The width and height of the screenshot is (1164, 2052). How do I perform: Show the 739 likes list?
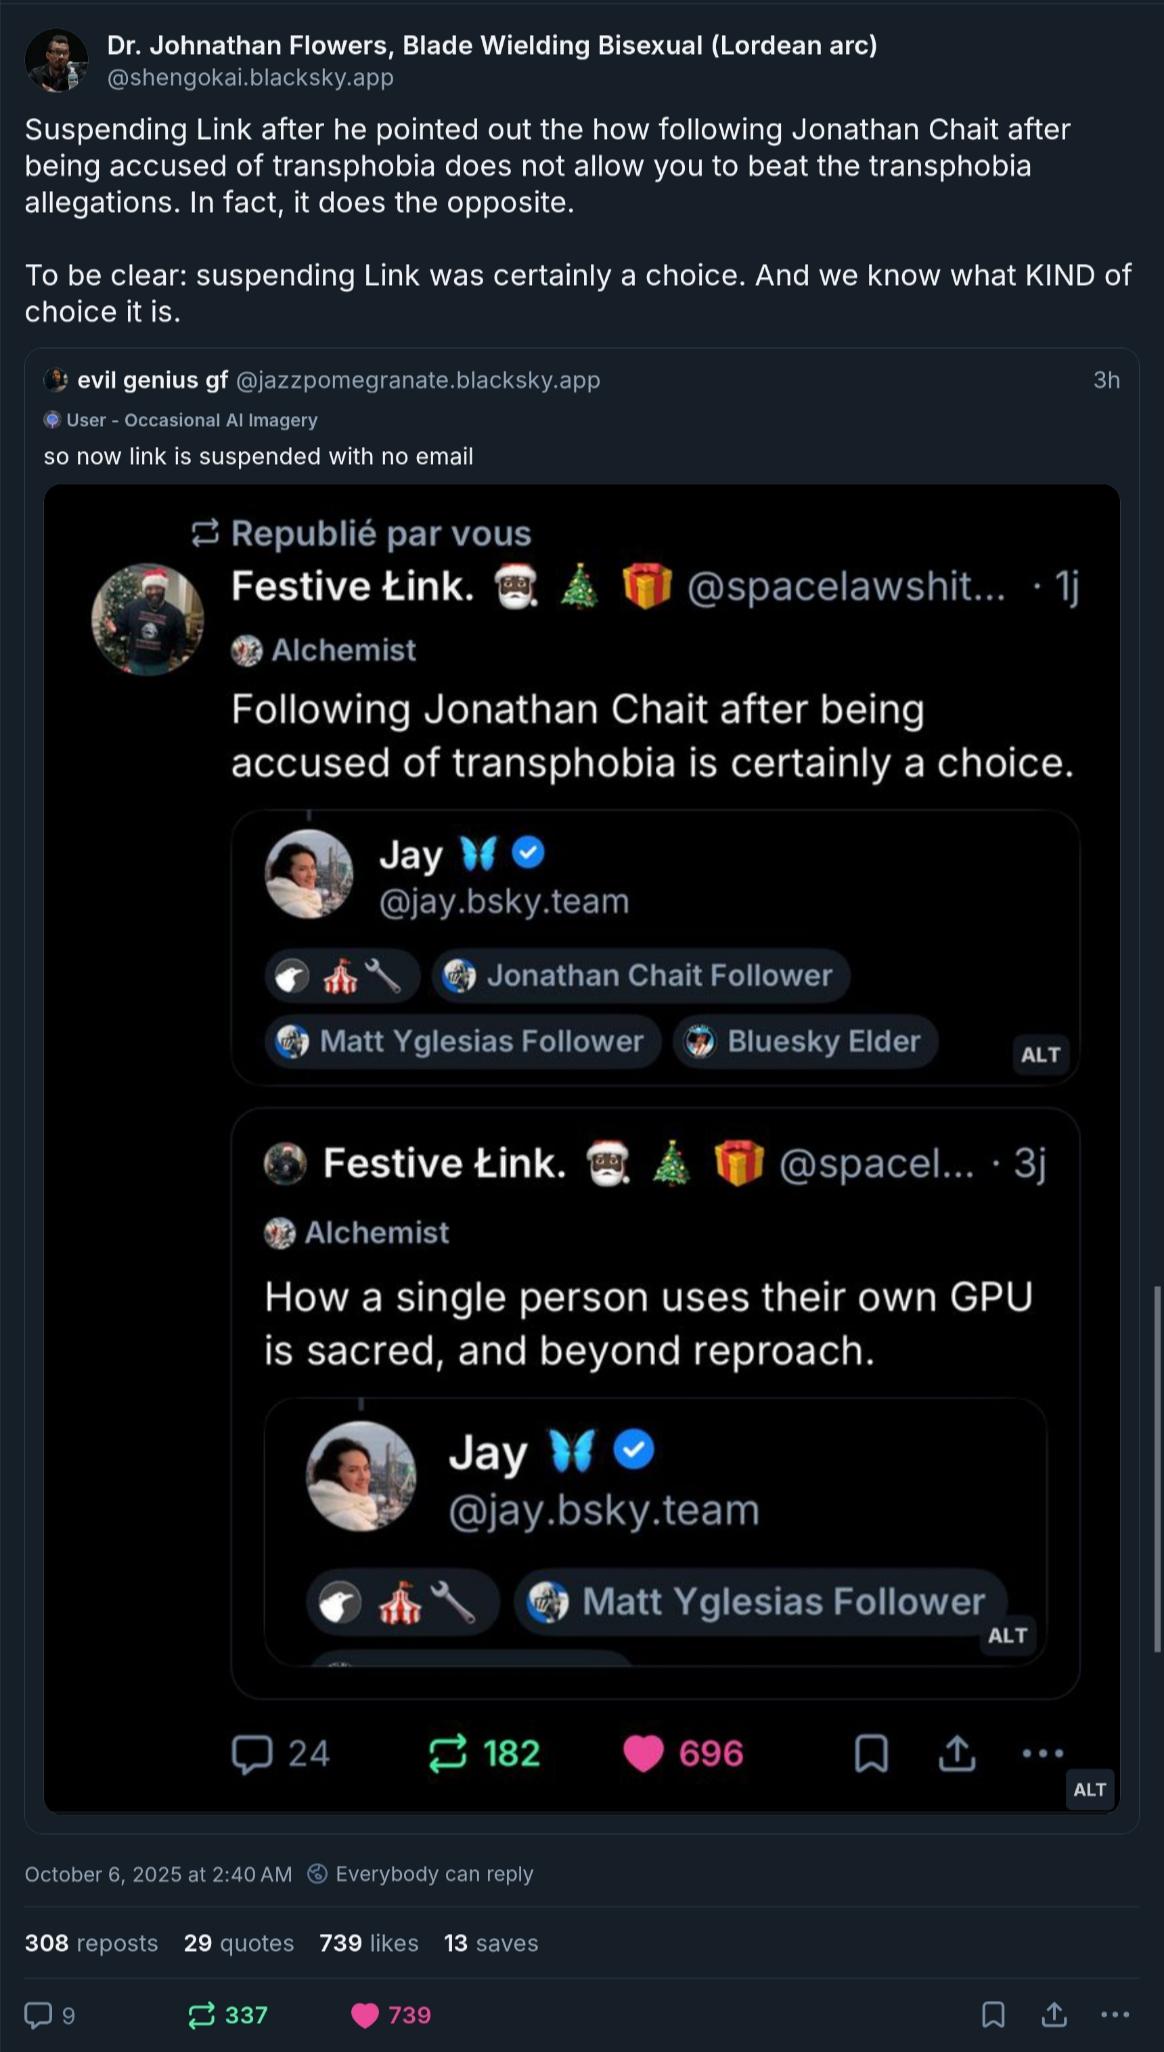[368, 1943]
